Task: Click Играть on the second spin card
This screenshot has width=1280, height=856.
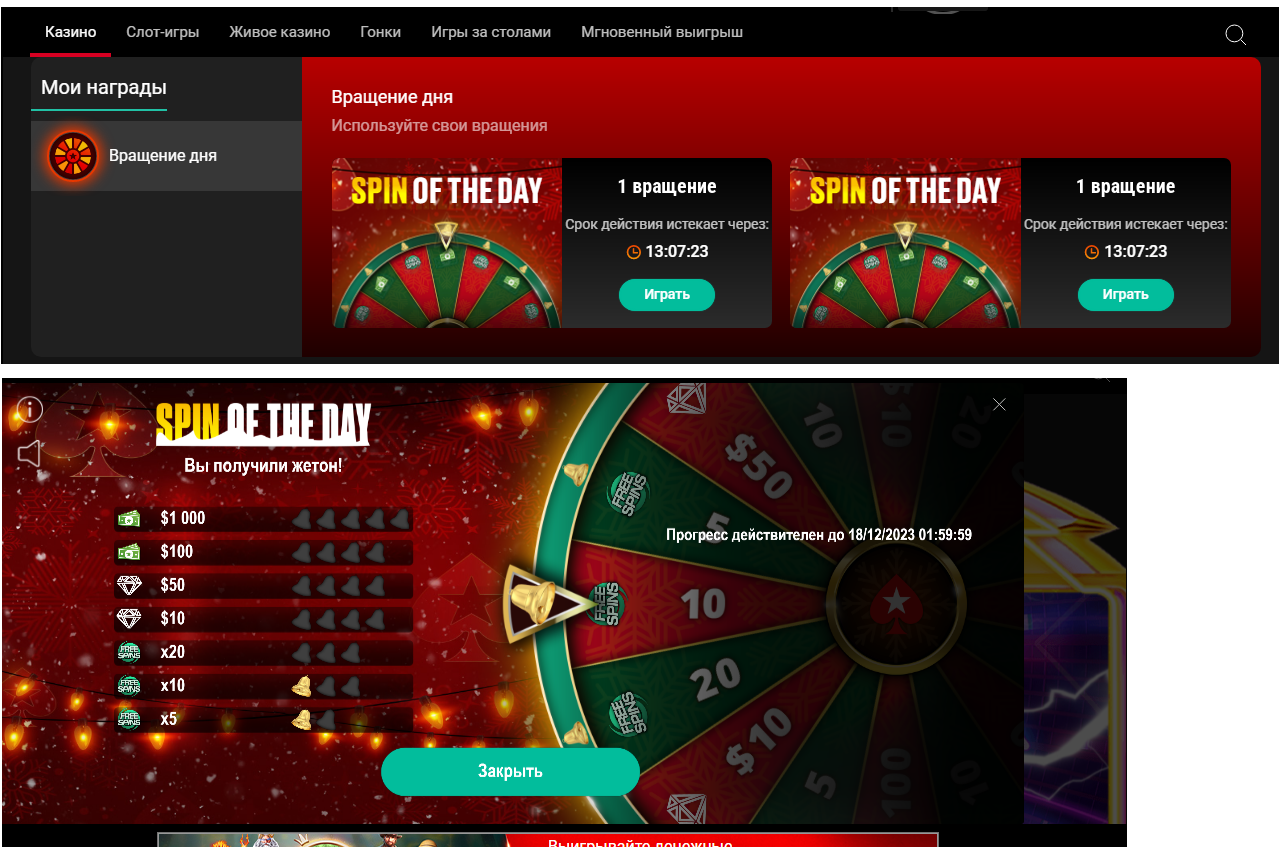Action: (1126, 295)
